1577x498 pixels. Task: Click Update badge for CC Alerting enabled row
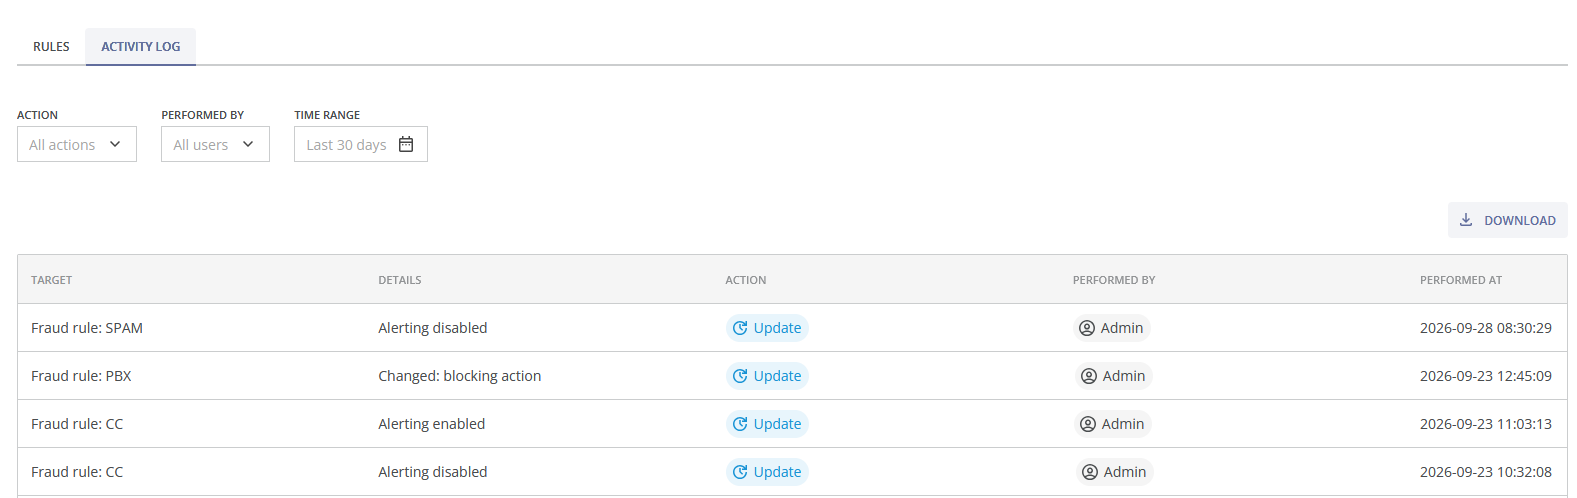[x=767, y=424]
